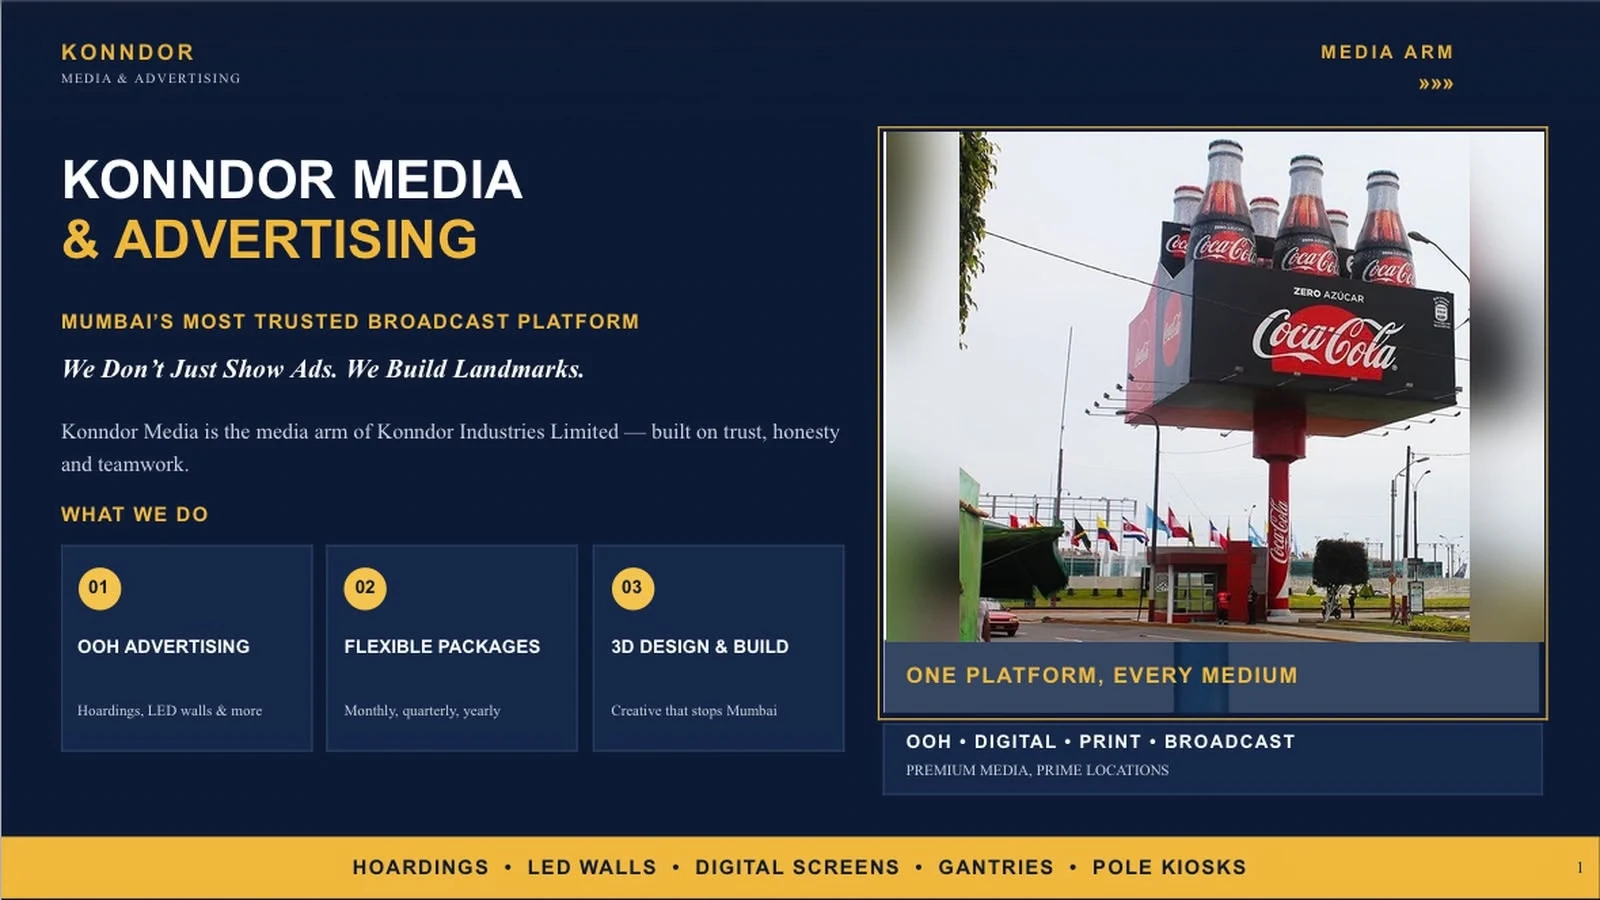Click the yellow 02 number badge
Image resolution: width=1600 pixels, height=900 pixels.
click(365, 588)
